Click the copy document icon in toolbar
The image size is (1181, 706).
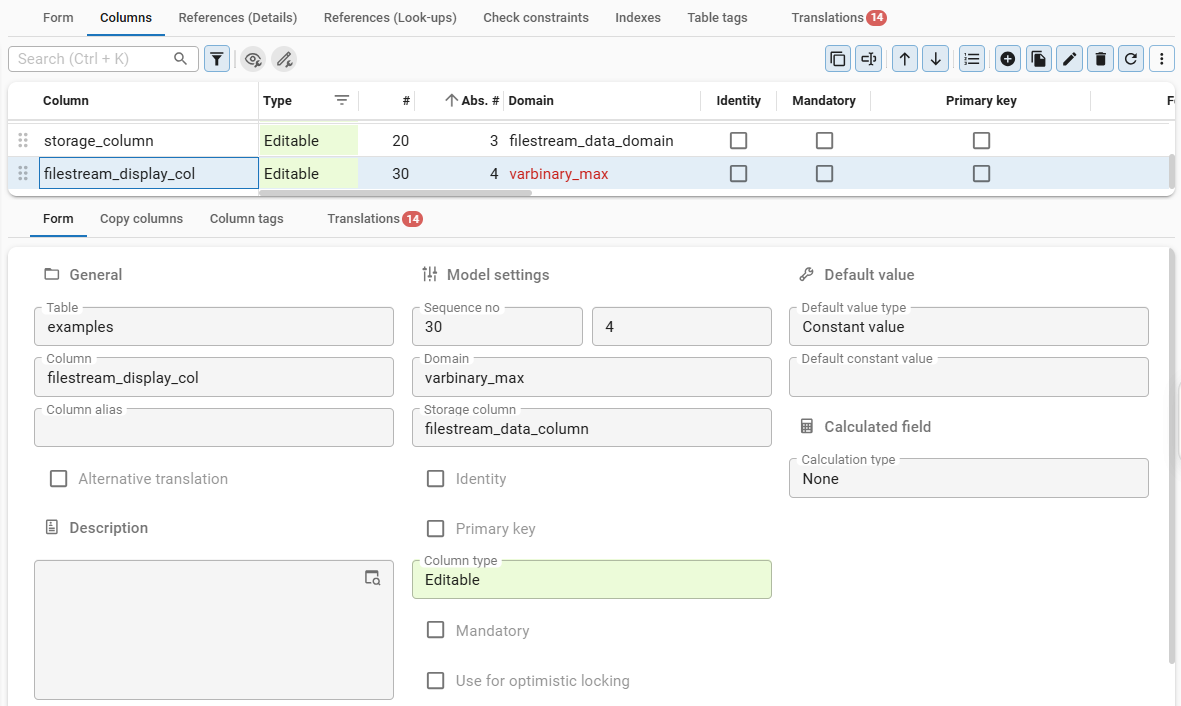click(x=1039, y=59)
